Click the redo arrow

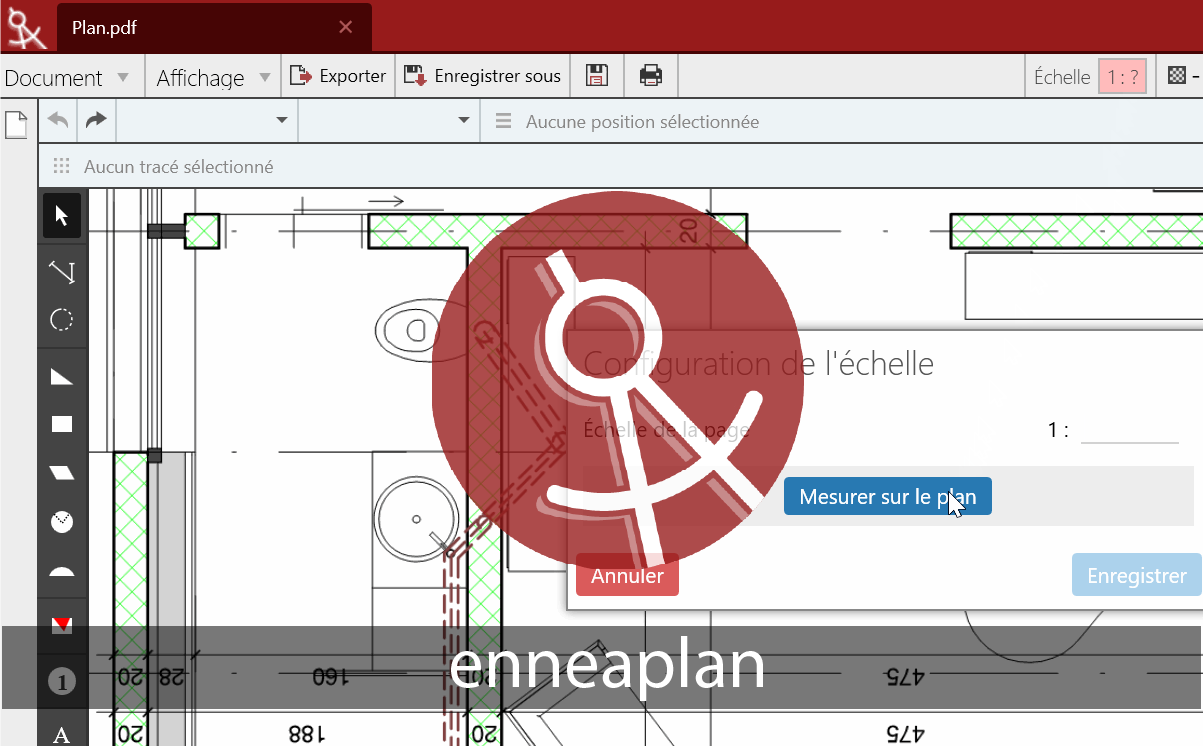pos(96,121)
